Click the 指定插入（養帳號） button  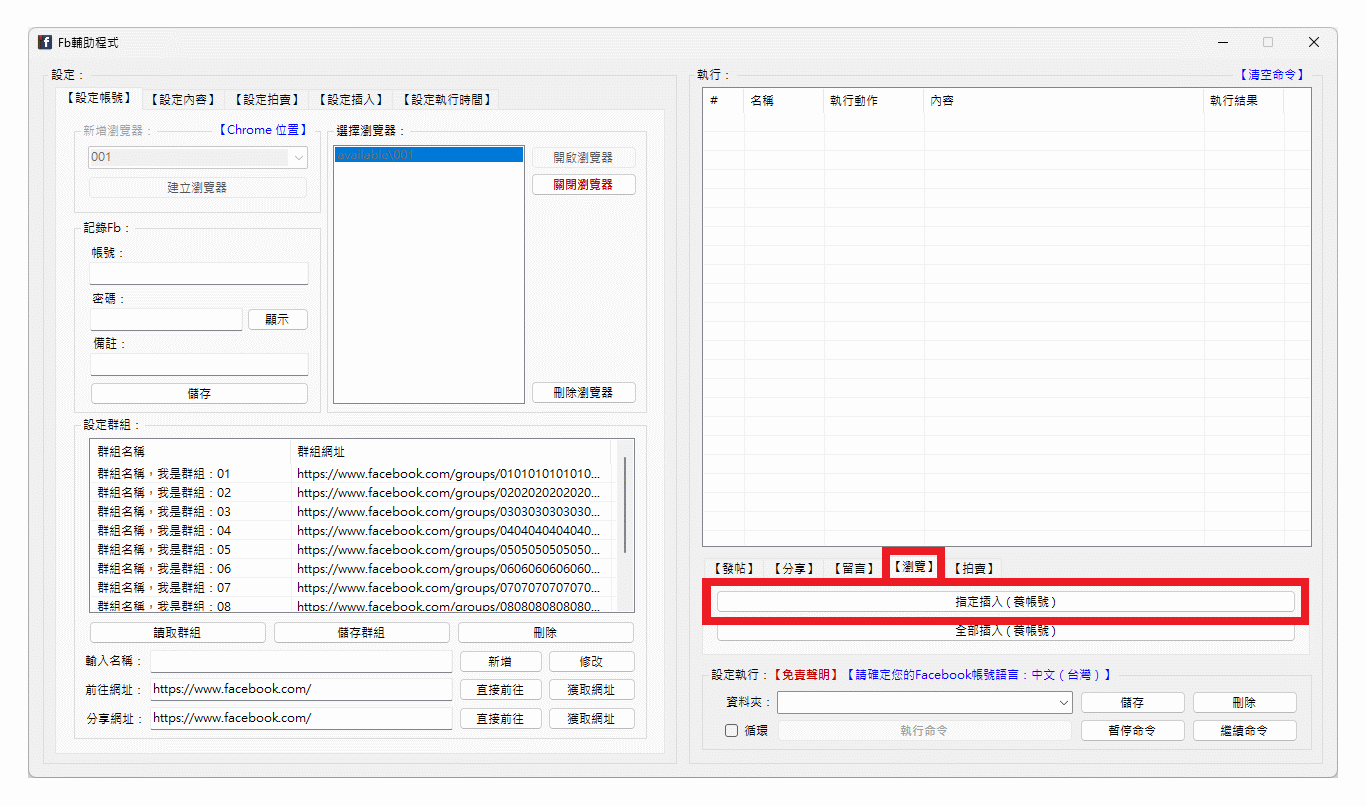coord(1006,602)
